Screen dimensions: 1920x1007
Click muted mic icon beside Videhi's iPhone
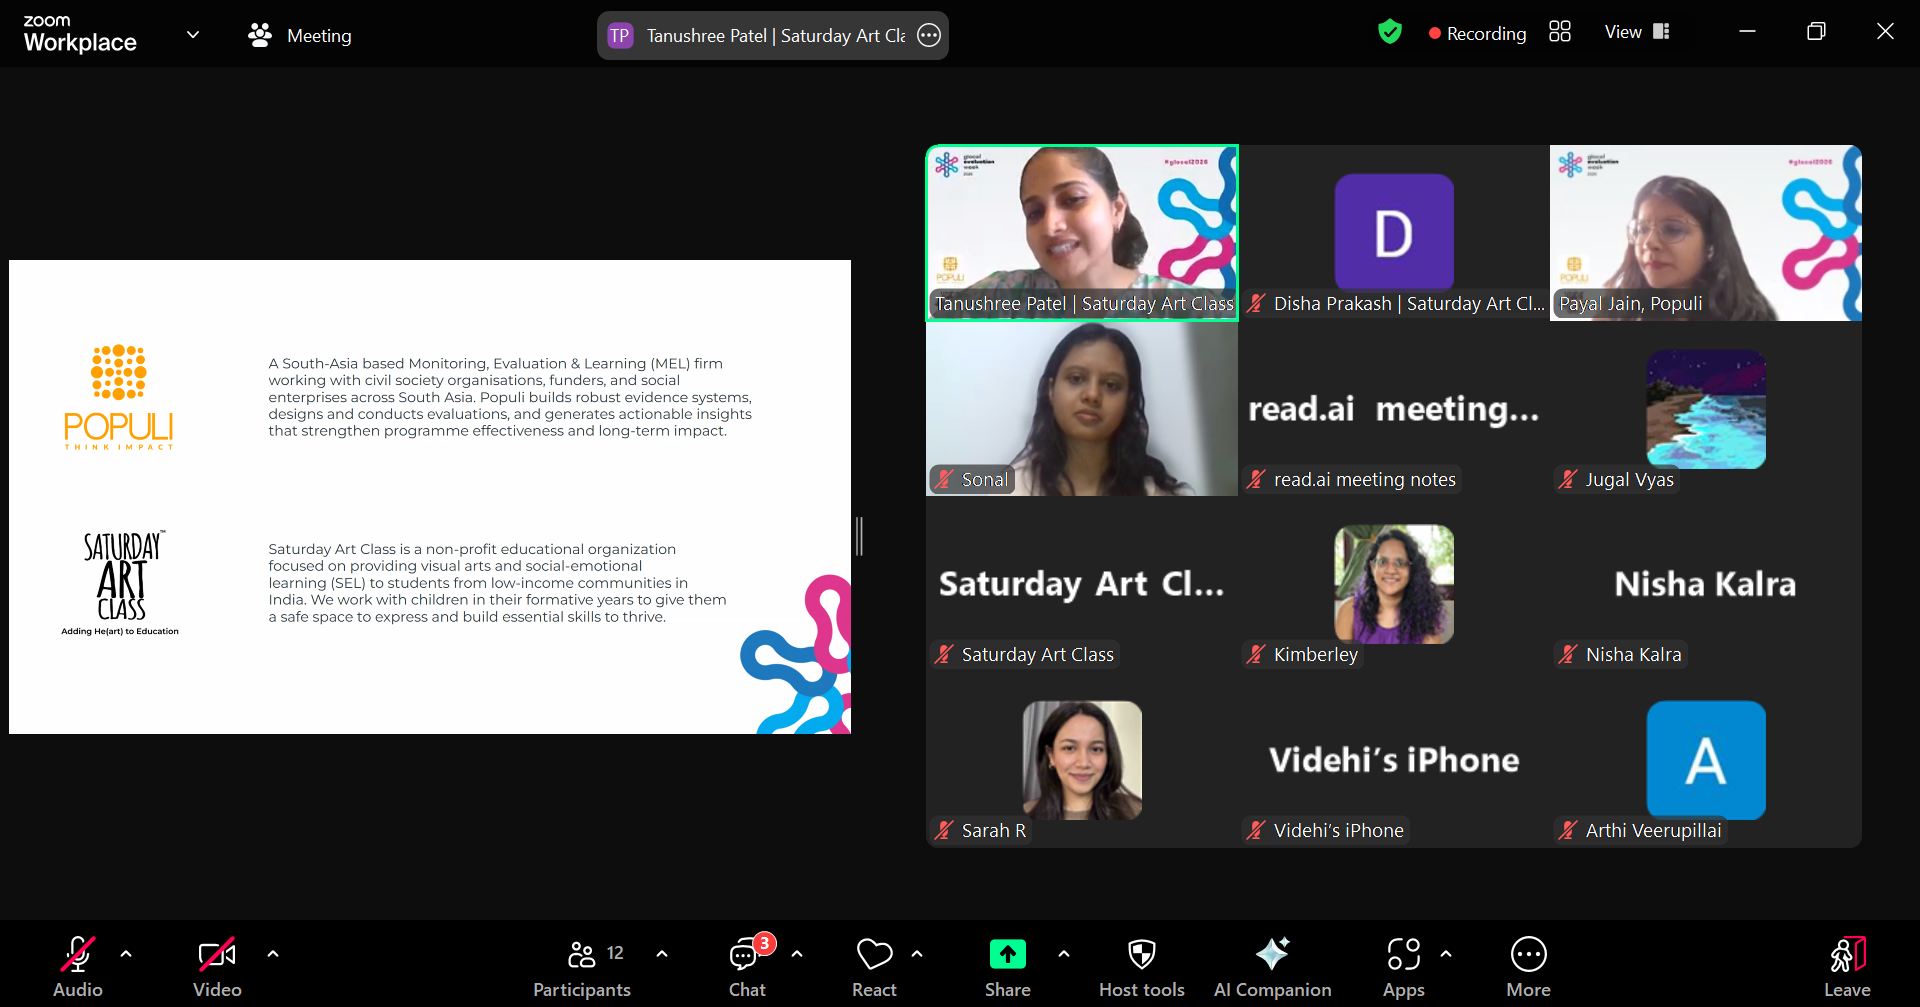coord(1256,830)
